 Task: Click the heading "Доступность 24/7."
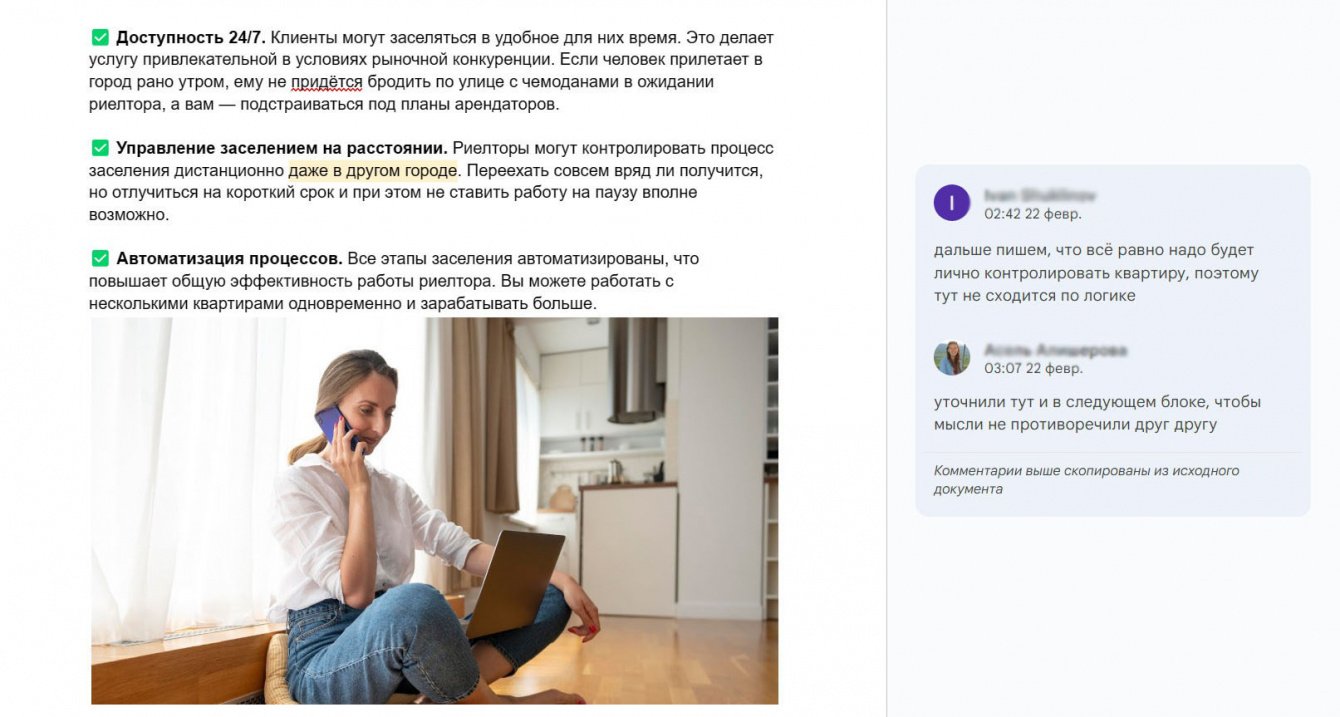coord(191,38)
